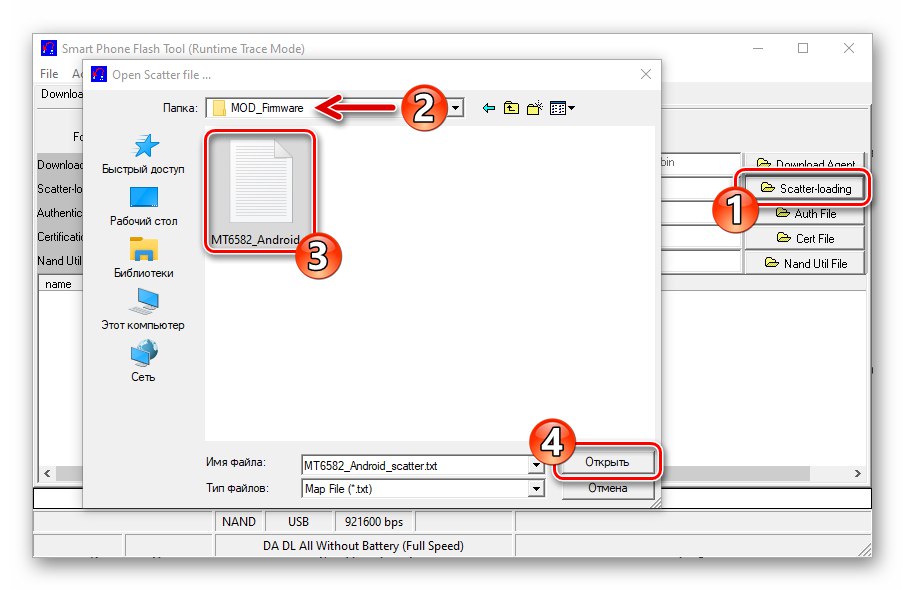The height and width of the screenshot is (590, 905).
Task: Click DA DL All Without Battery status
Action: point(364,546)
